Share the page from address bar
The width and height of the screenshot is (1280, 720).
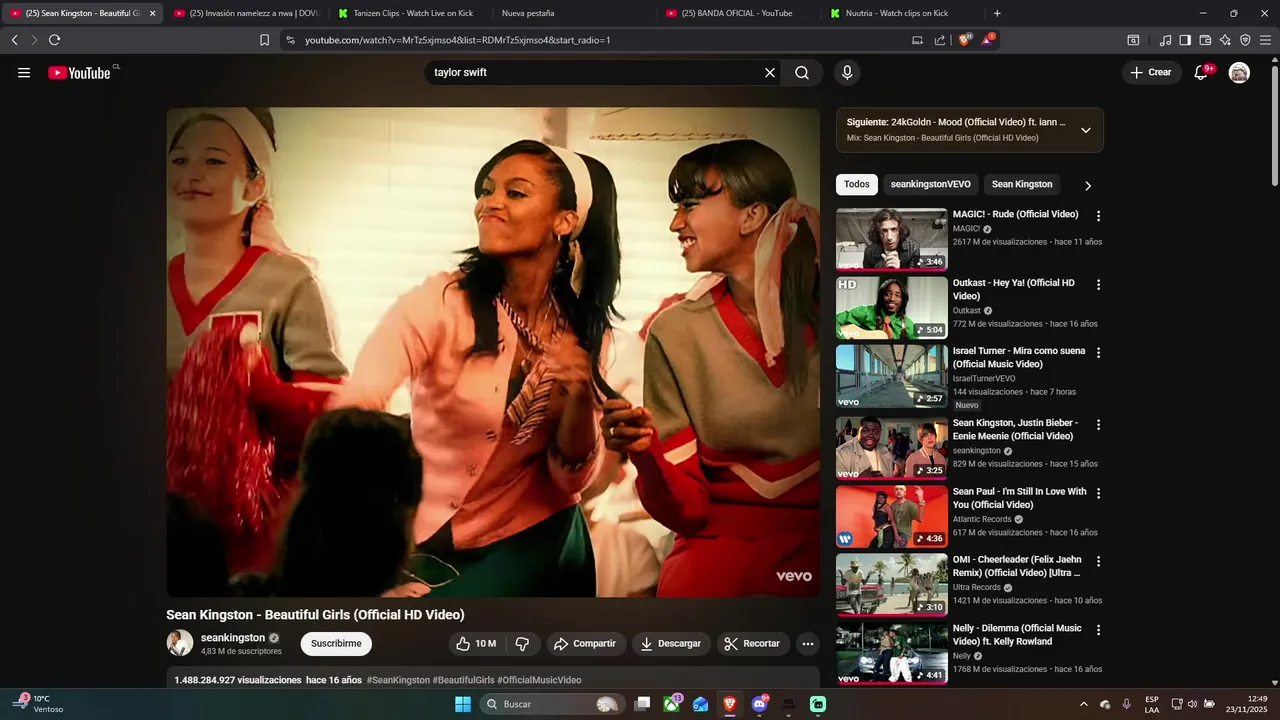point(940,40)
